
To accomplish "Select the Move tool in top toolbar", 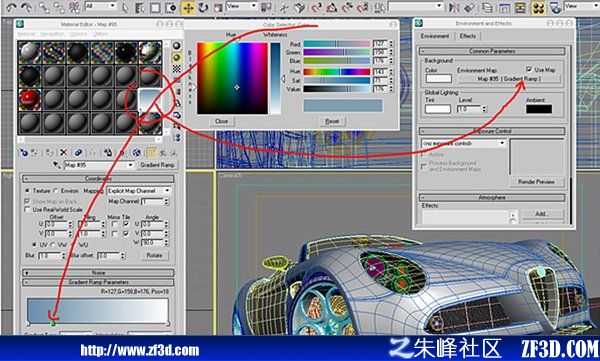I will 188,7.
